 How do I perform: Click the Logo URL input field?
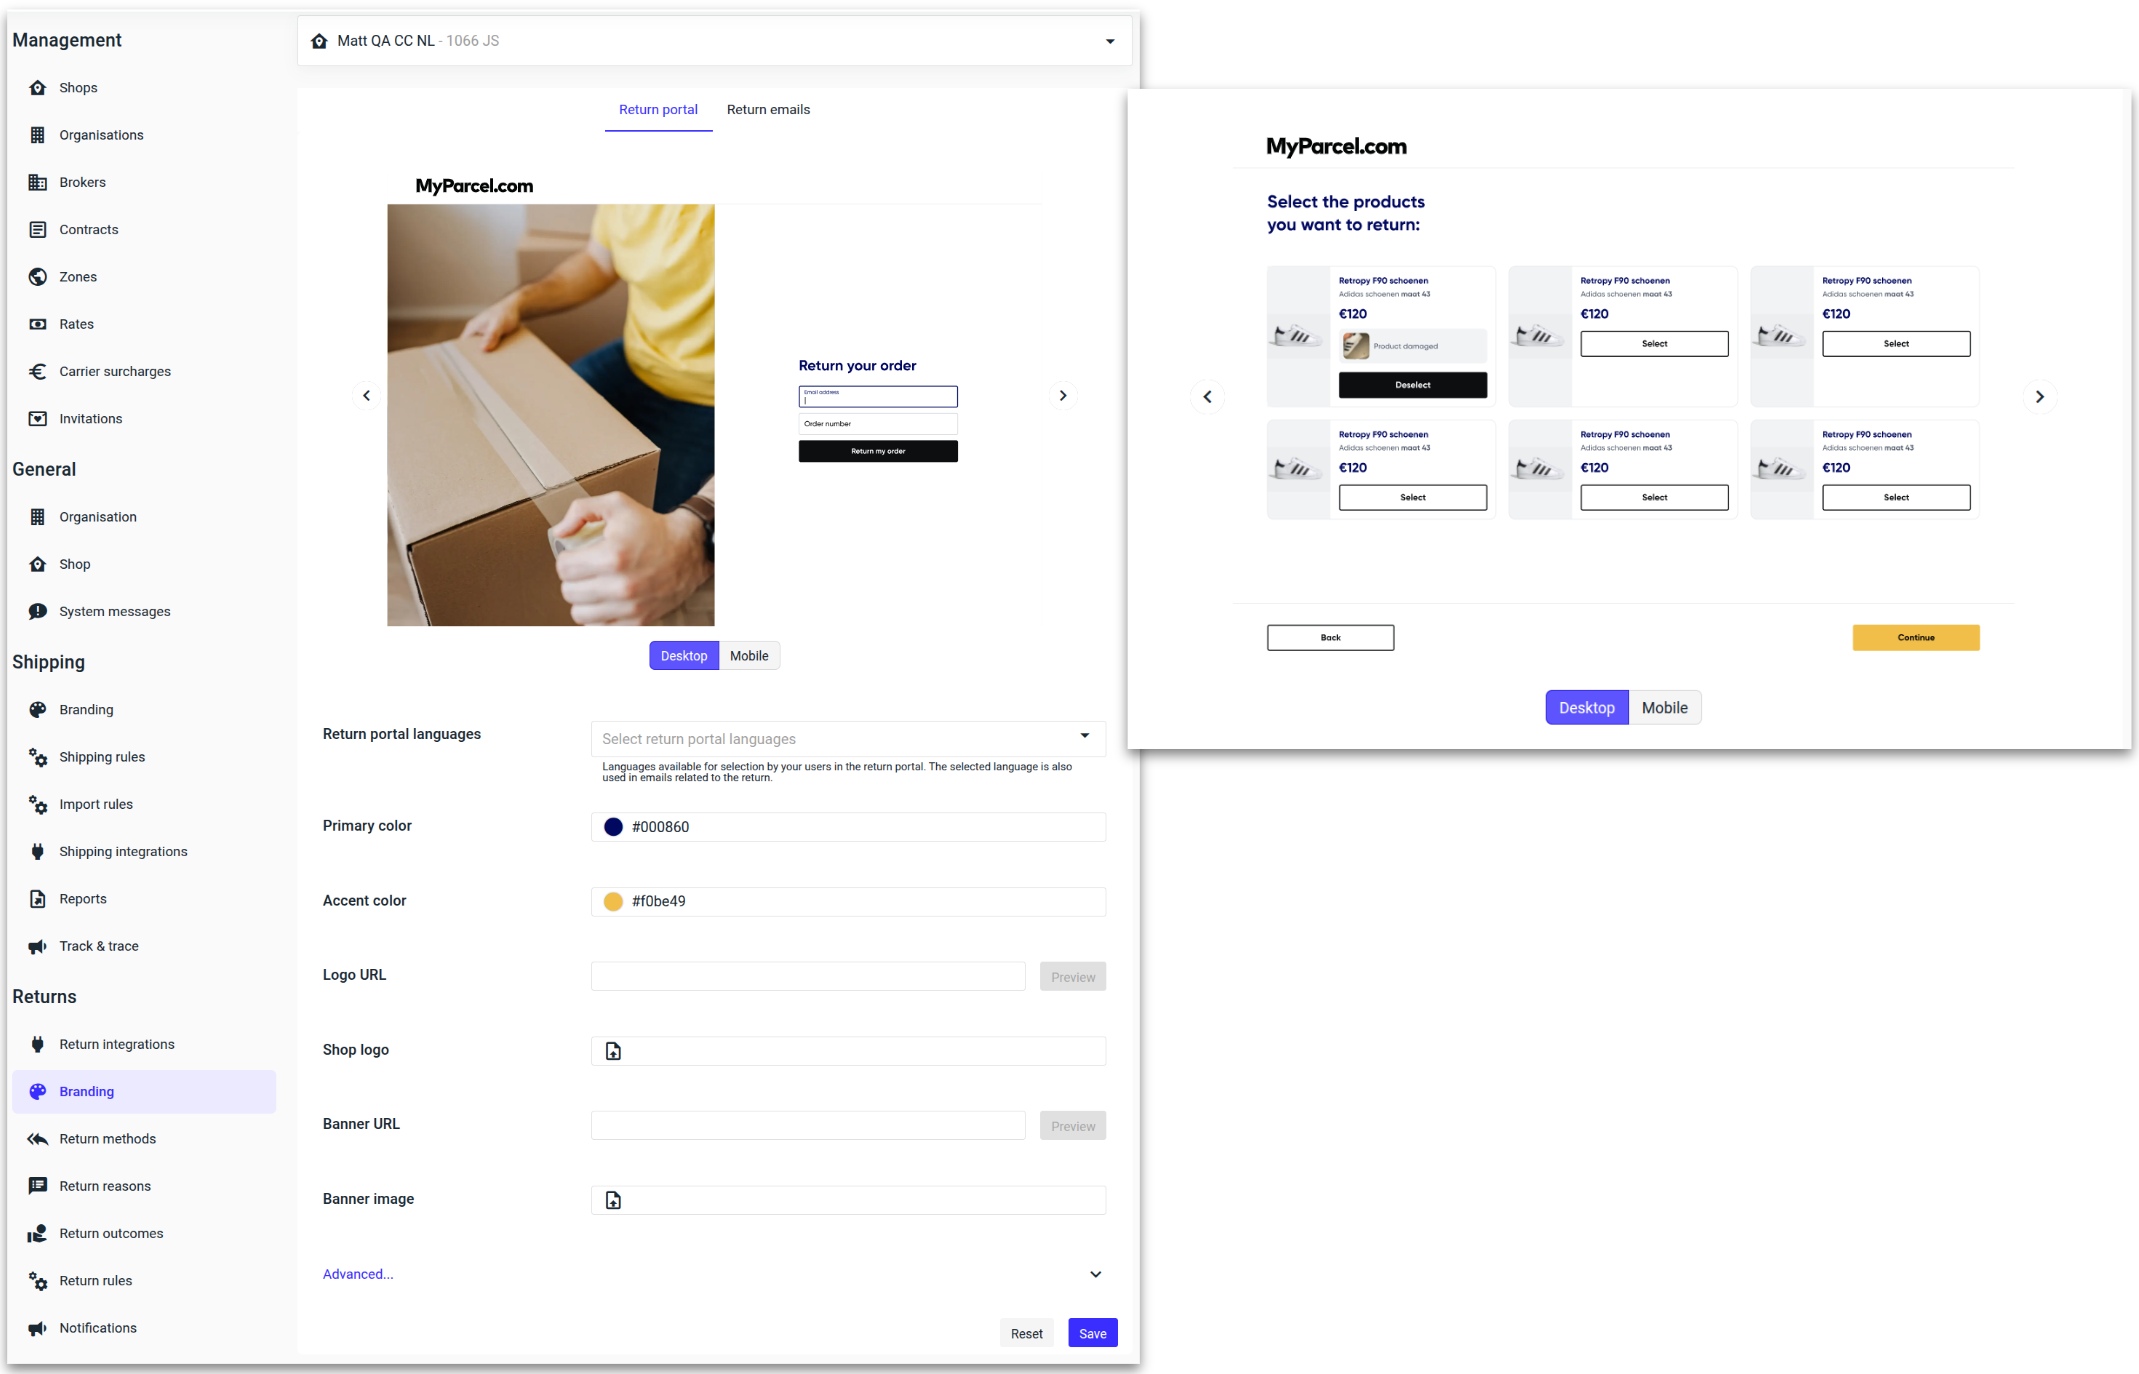click(807, 976)
